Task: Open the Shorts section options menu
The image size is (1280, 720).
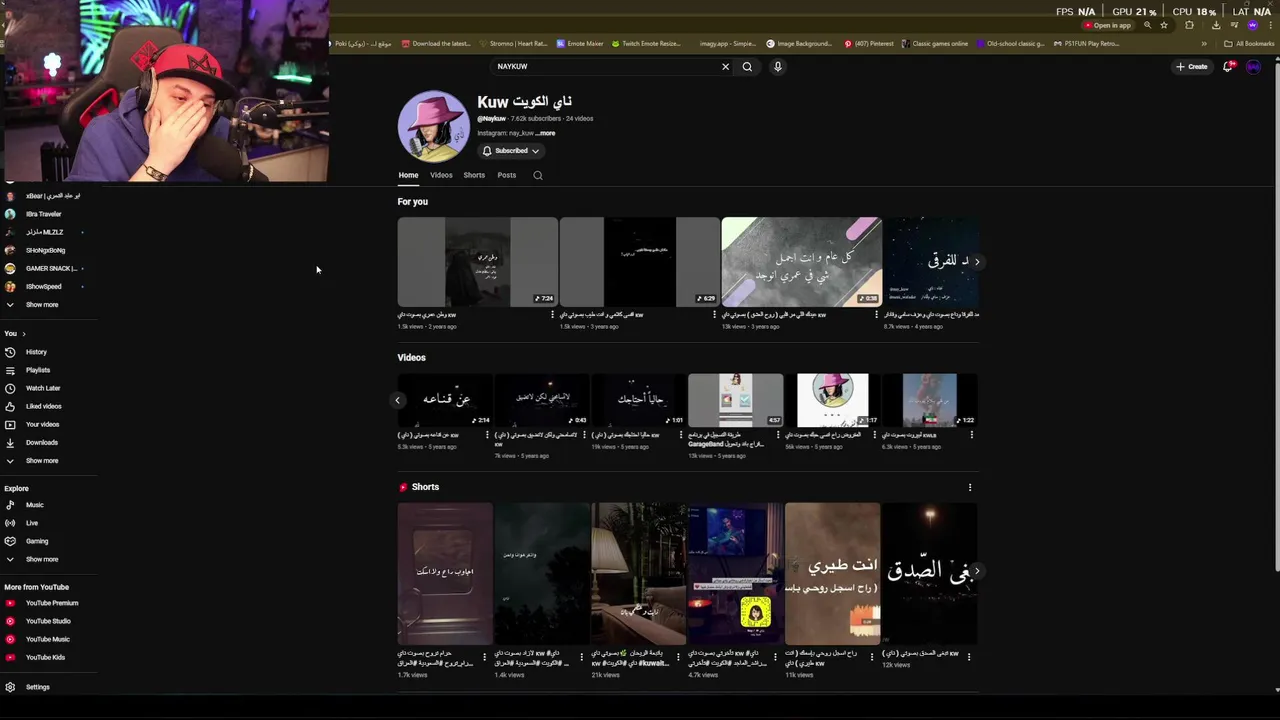Action: (969, 487)
